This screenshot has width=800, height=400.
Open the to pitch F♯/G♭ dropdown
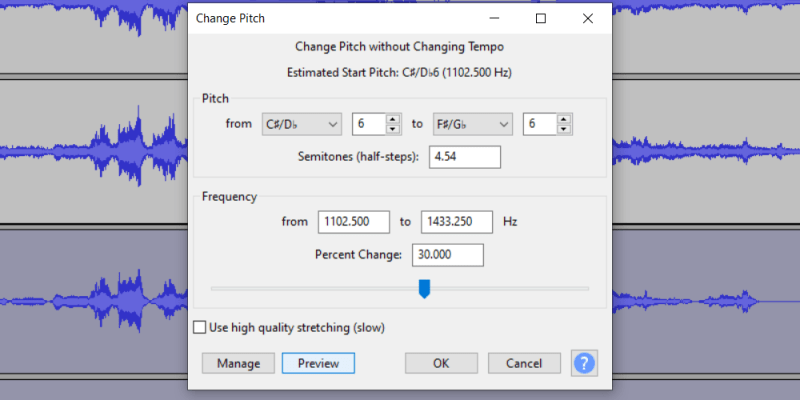(x=472, y=124)
